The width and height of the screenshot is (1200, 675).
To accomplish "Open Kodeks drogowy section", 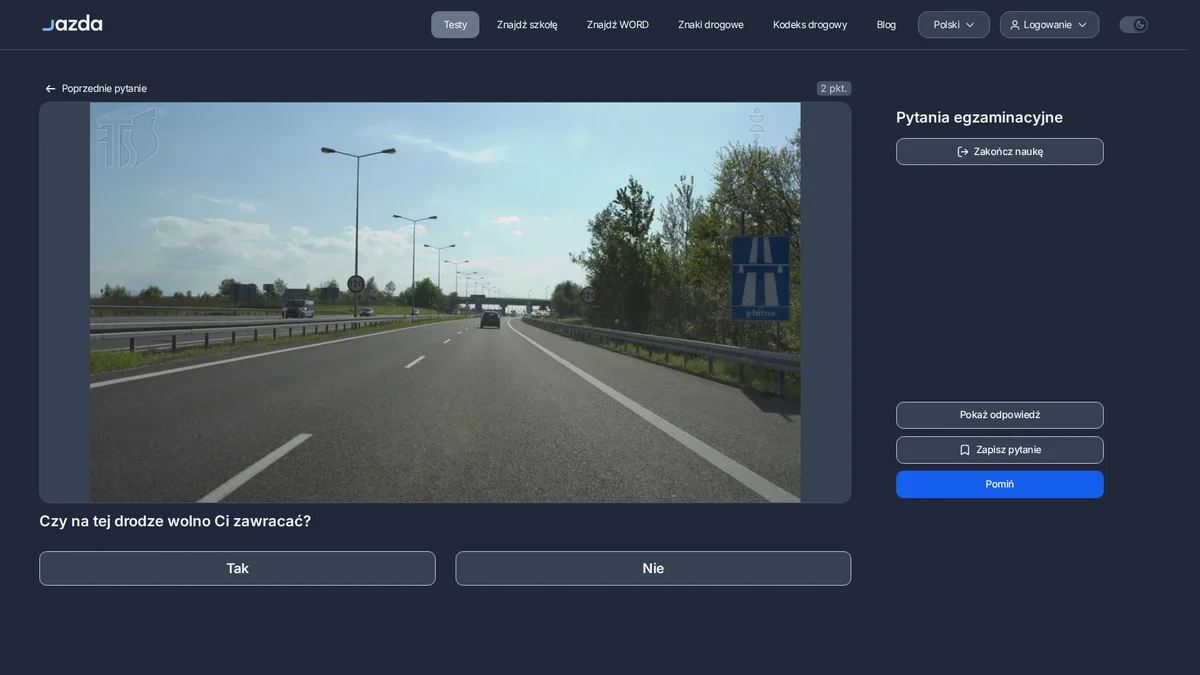I will coord(810,25).
